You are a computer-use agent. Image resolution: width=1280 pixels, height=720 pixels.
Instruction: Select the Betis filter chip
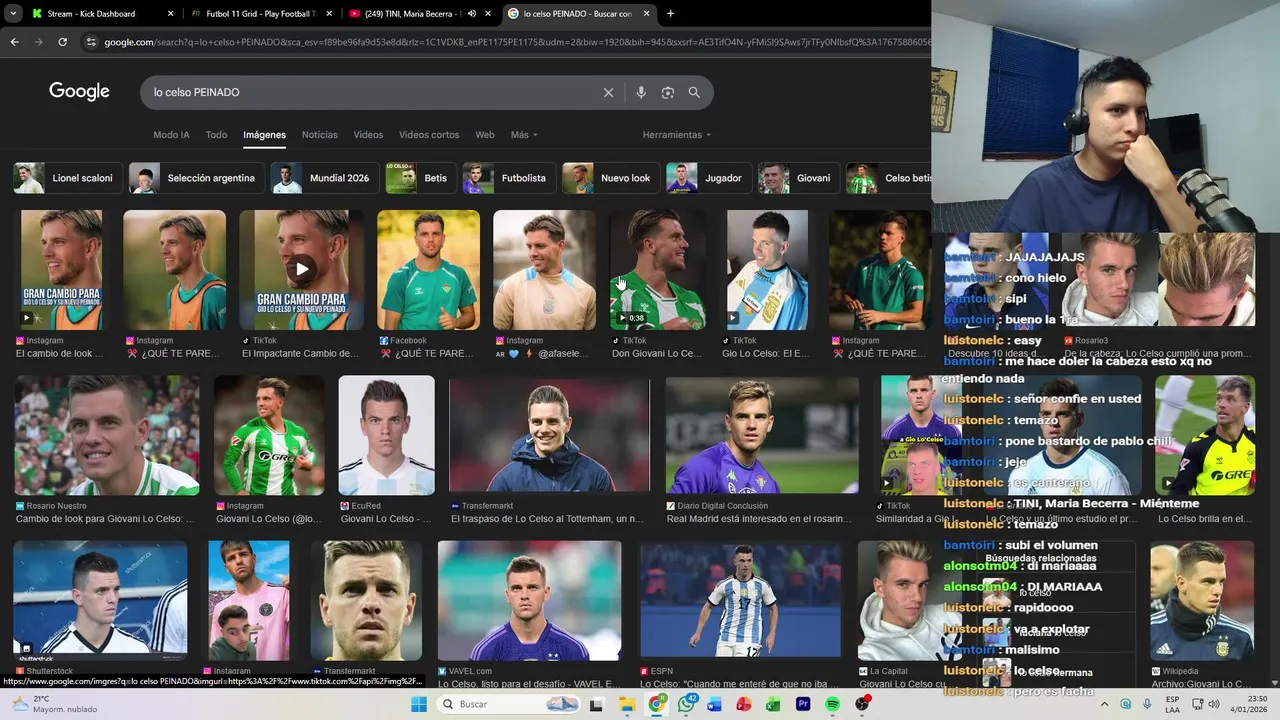[421, 178]
